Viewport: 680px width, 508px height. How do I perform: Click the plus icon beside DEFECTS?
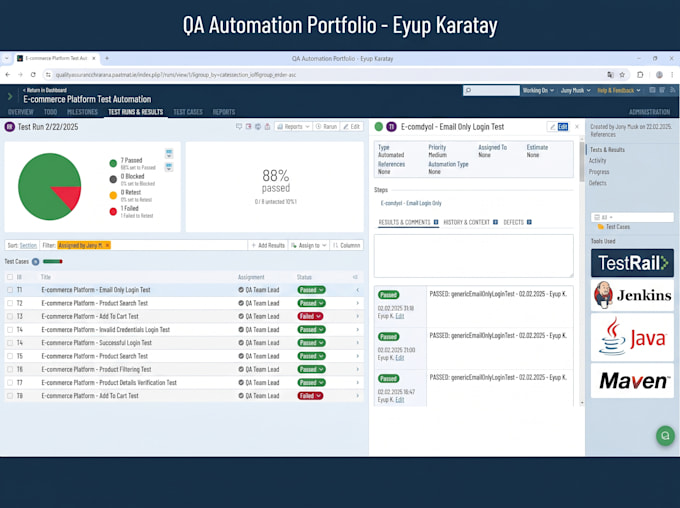pos(529,222)
